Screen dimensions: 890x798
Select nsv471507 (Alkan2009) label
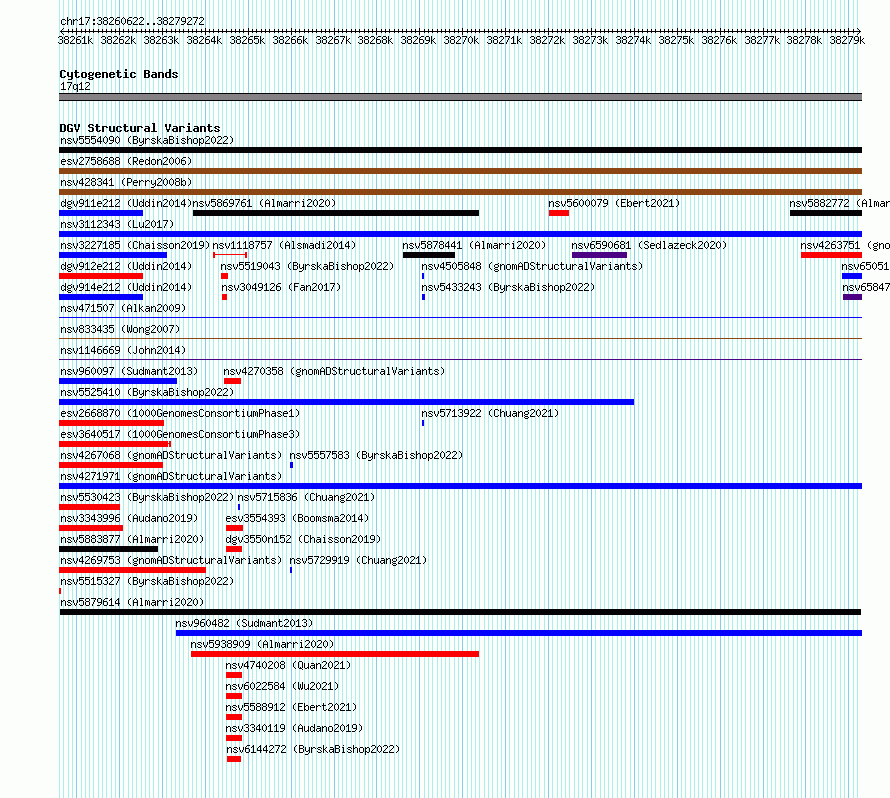[123, 308]
